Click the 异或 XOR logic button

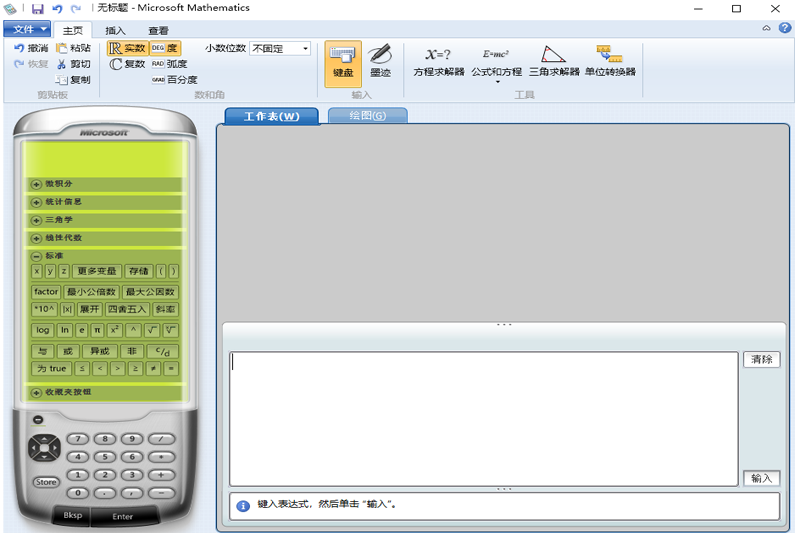[x=100, y=351]
